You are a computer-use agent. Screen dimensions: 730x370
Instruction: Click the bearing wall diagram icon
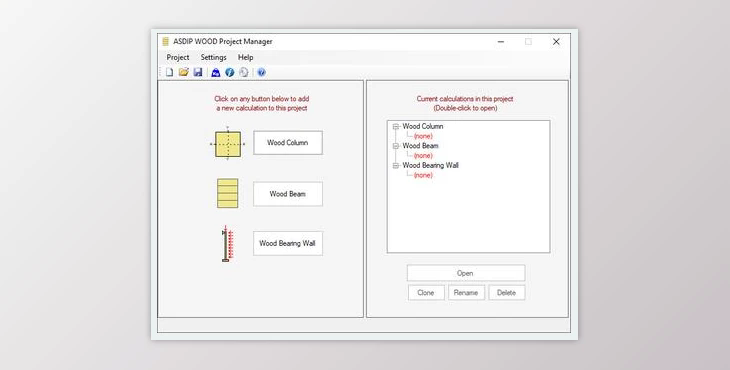coord(227,243)
